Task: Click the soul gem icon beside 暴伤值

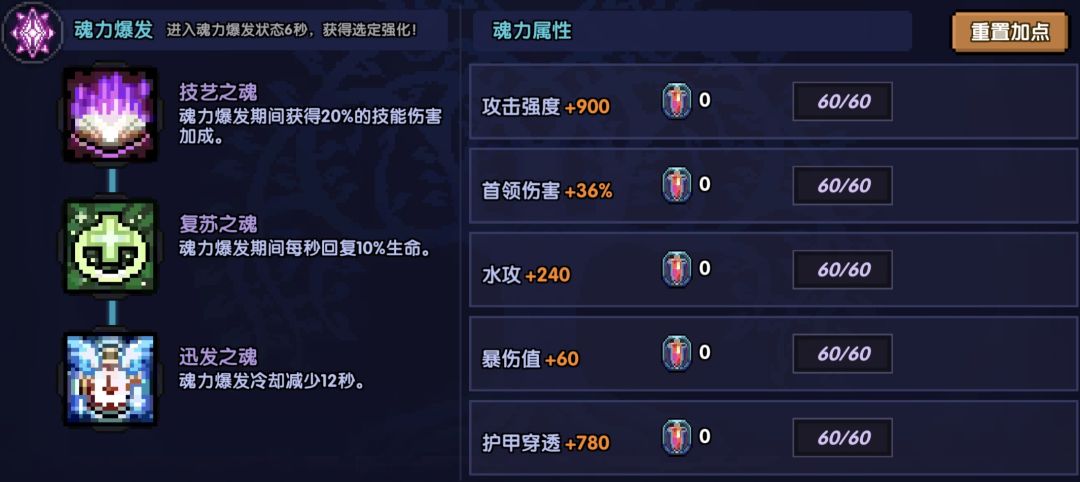Action: pyautogui.click(x=677, y=354)
